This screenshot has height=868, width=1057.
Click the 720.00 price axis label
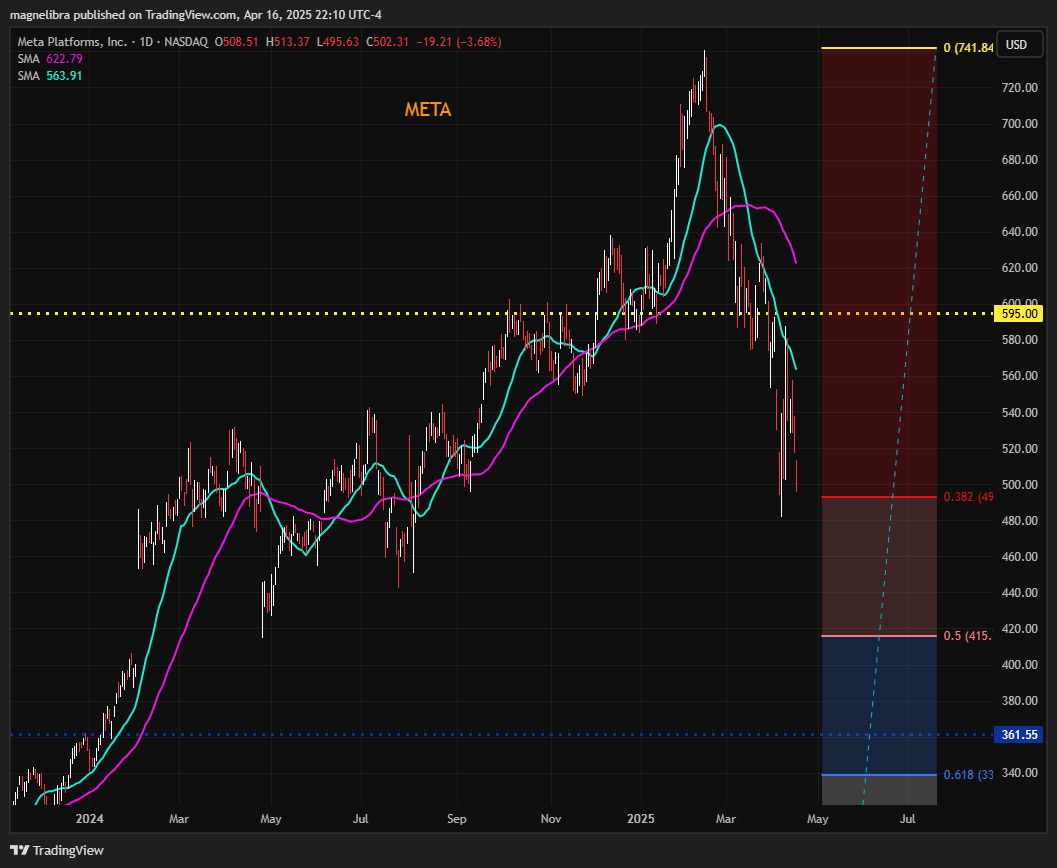coord(1019,88)
